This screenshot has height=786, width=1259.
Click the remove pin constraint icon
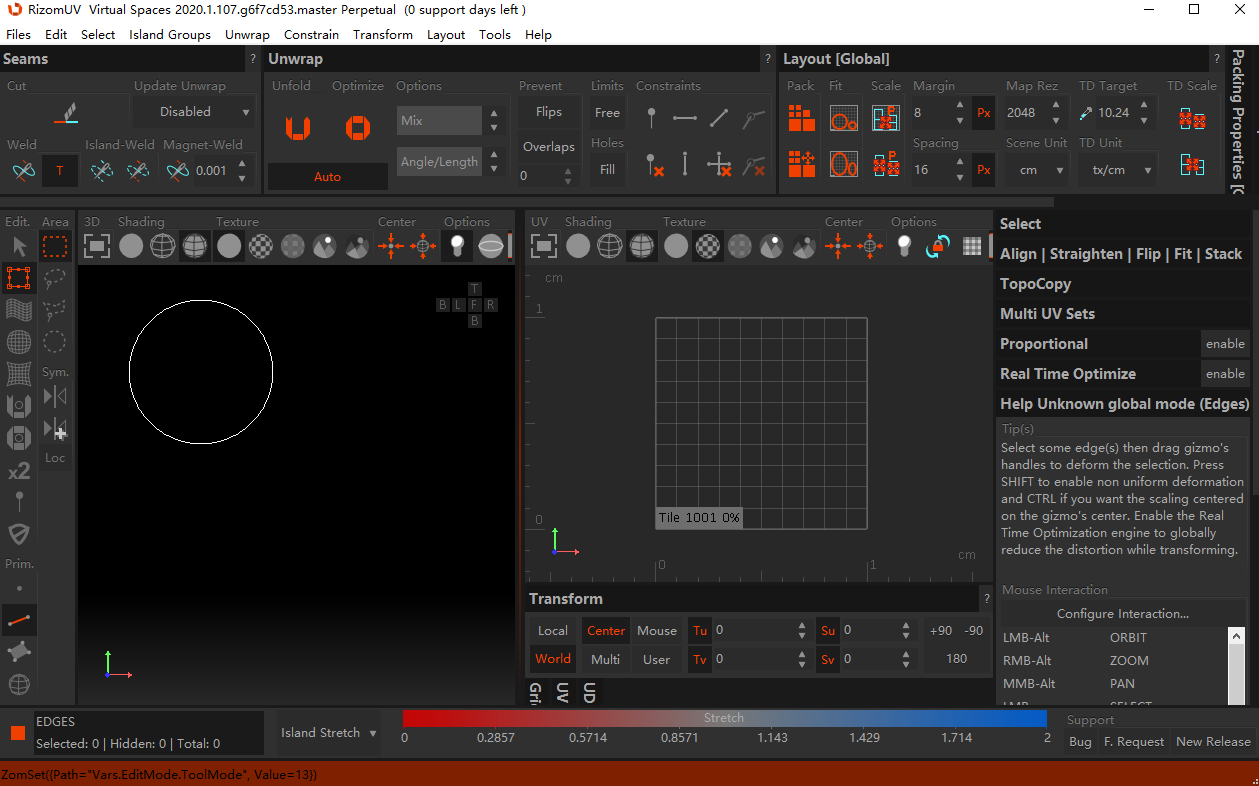(654, 164)
